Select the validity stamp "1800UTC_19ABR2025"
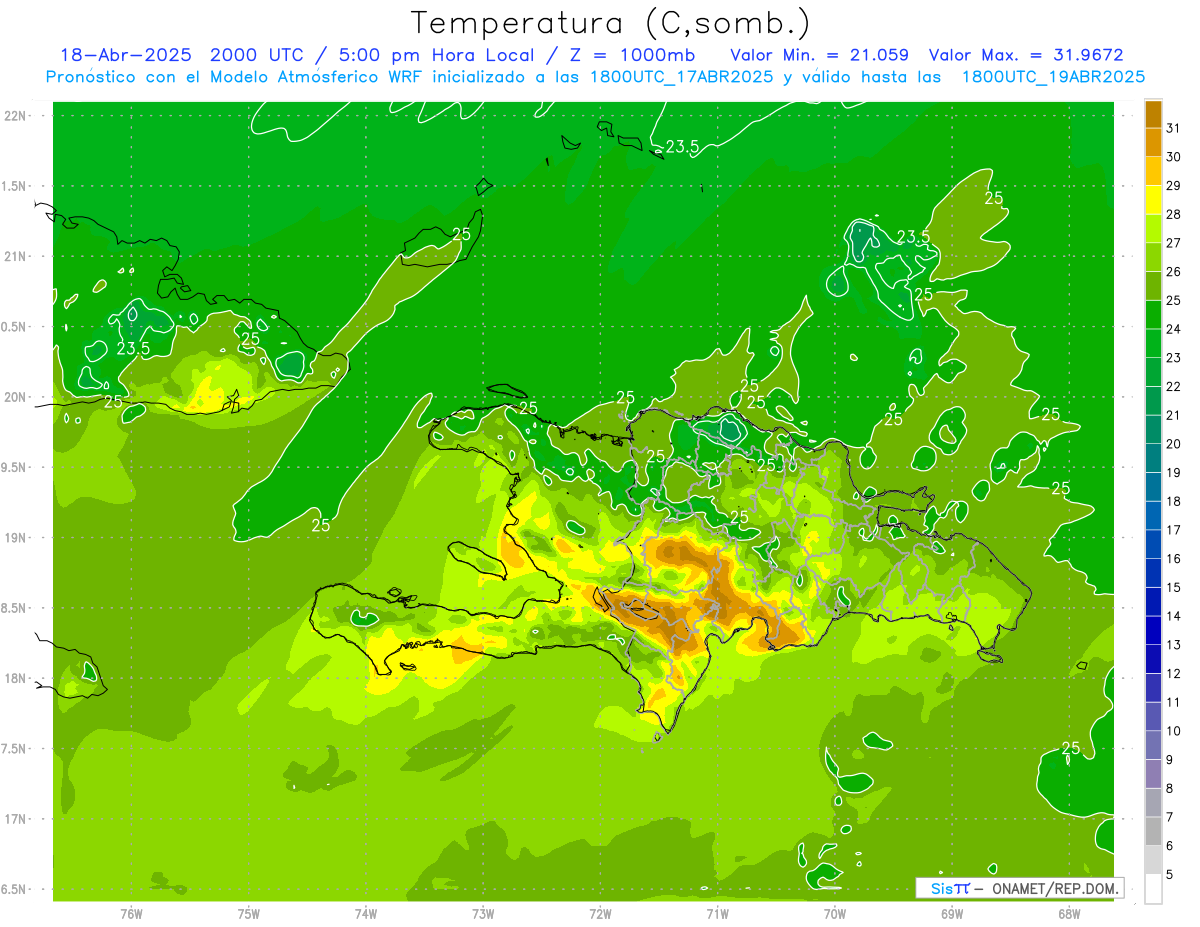 point(1053,77)
